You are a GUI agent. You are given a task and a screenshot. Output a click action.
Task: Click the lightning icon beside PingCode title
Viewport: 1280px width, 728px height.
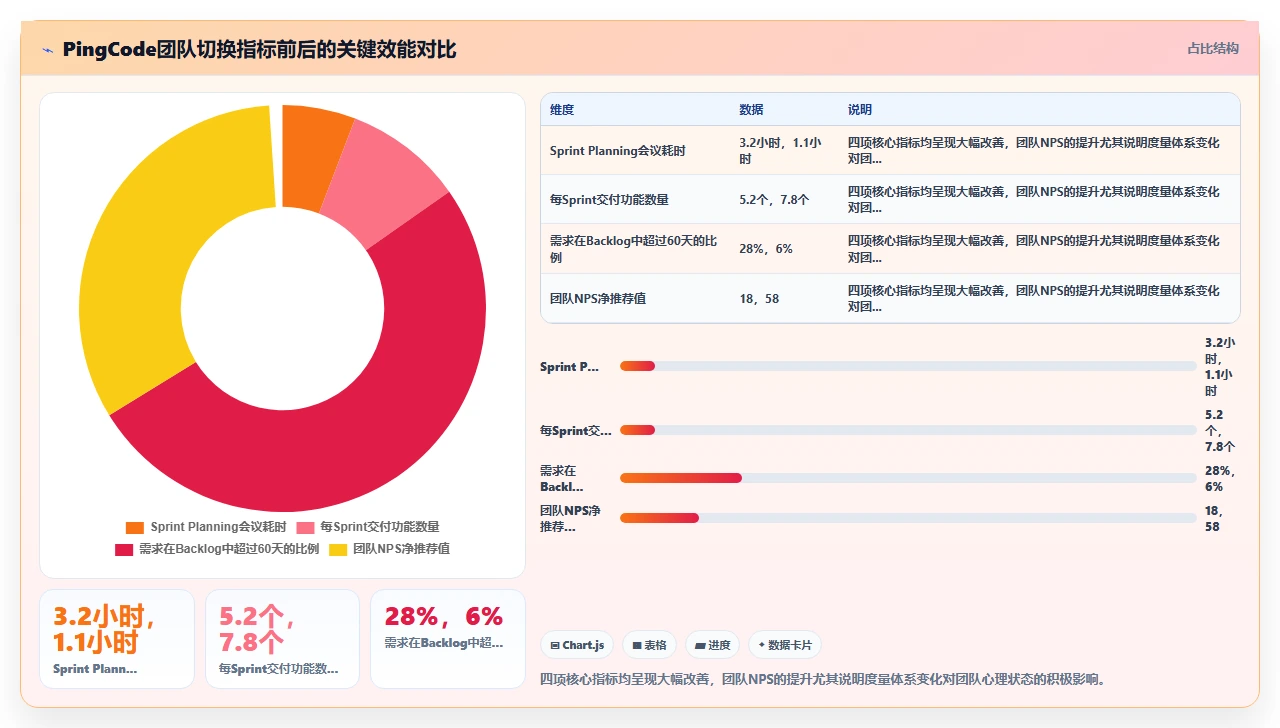tap(48, 50)
